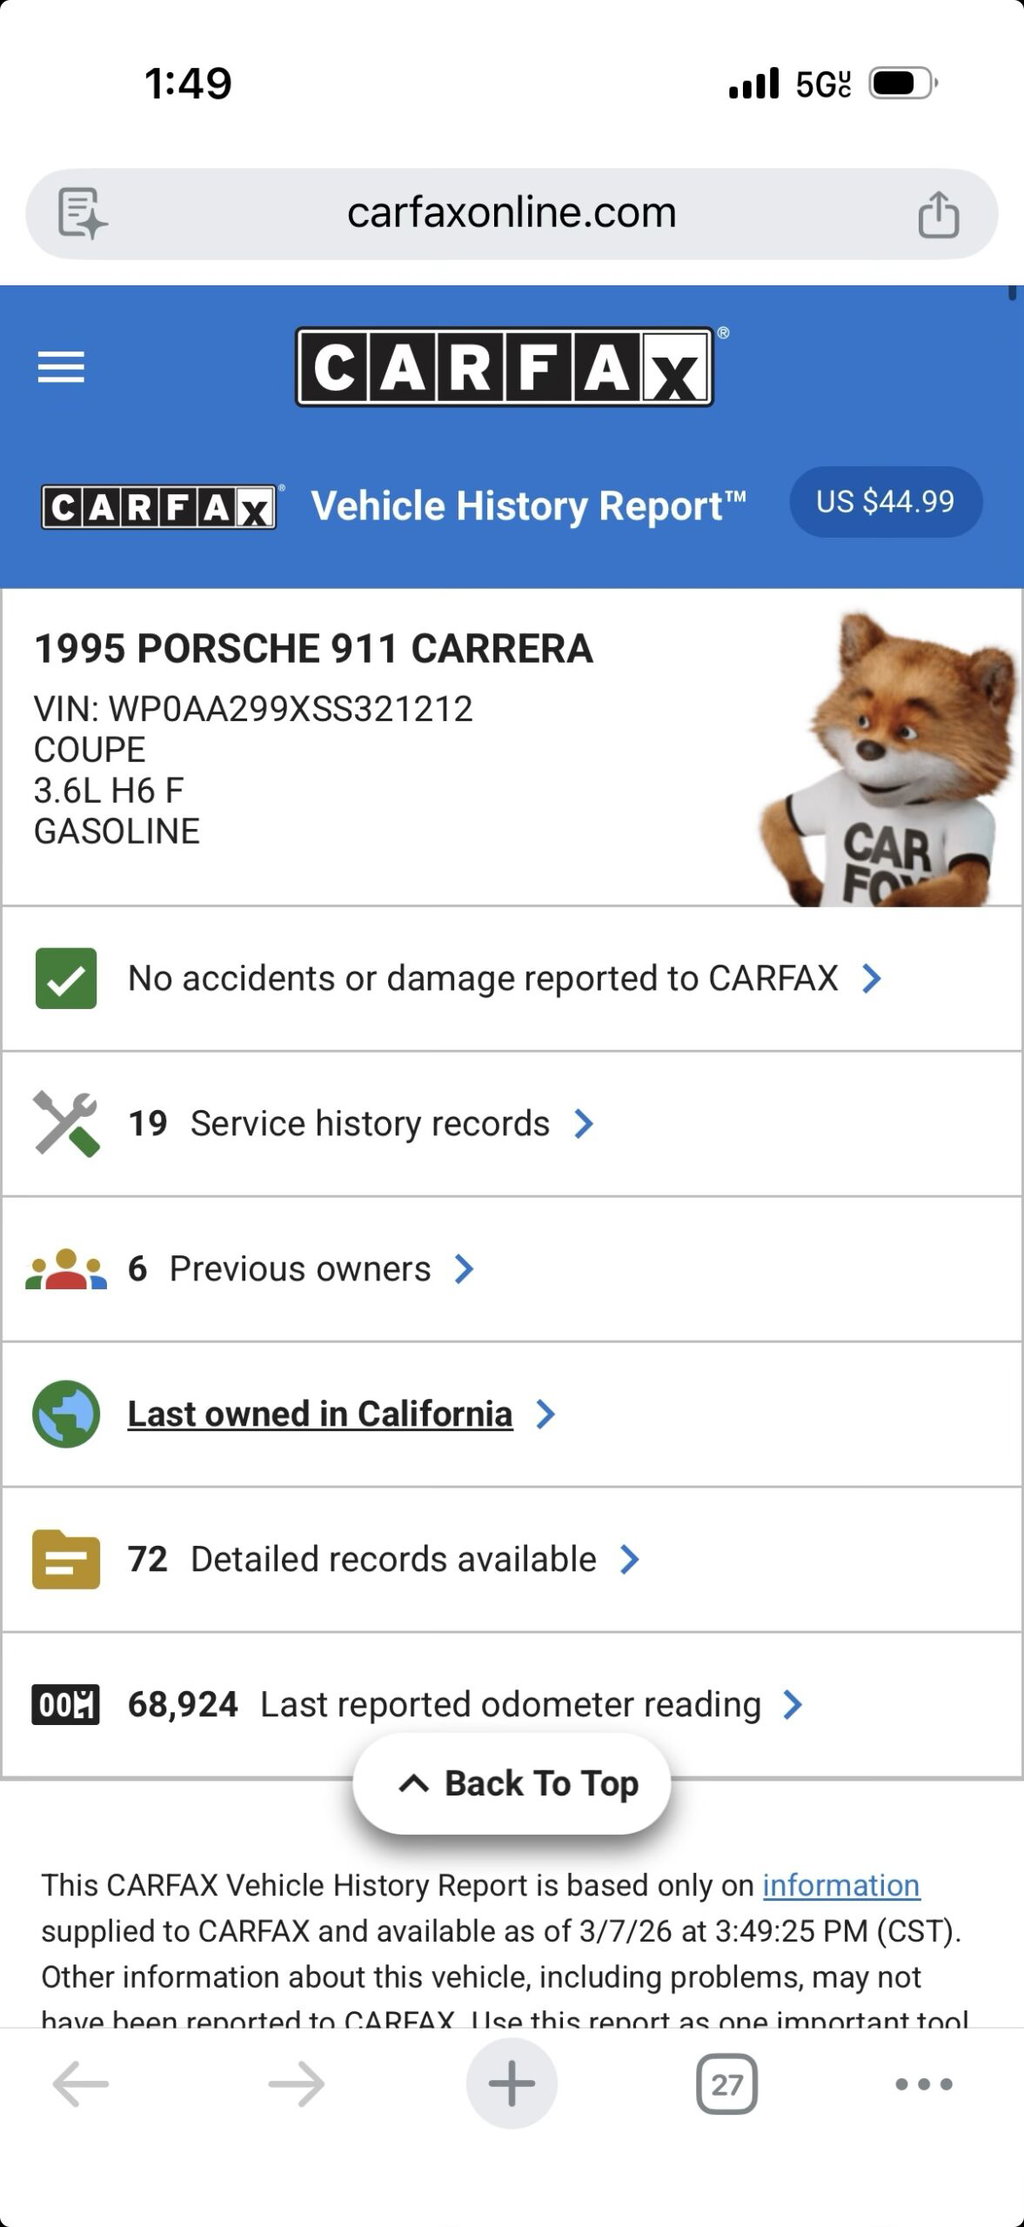Follow the Last owned in California link

[x=318, y=1413]
